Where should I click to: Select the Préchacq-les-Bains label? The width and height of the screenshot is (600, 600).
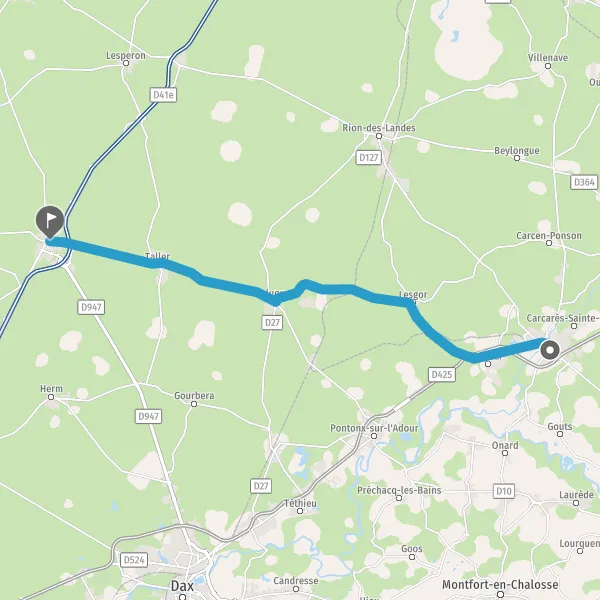pos(399,490)
